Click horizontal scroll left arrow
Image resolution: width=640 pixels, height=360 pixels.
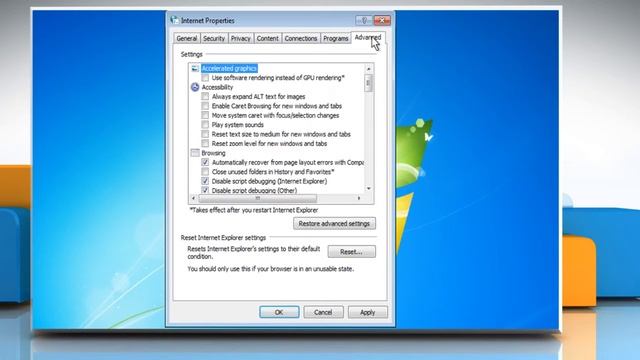193,198
